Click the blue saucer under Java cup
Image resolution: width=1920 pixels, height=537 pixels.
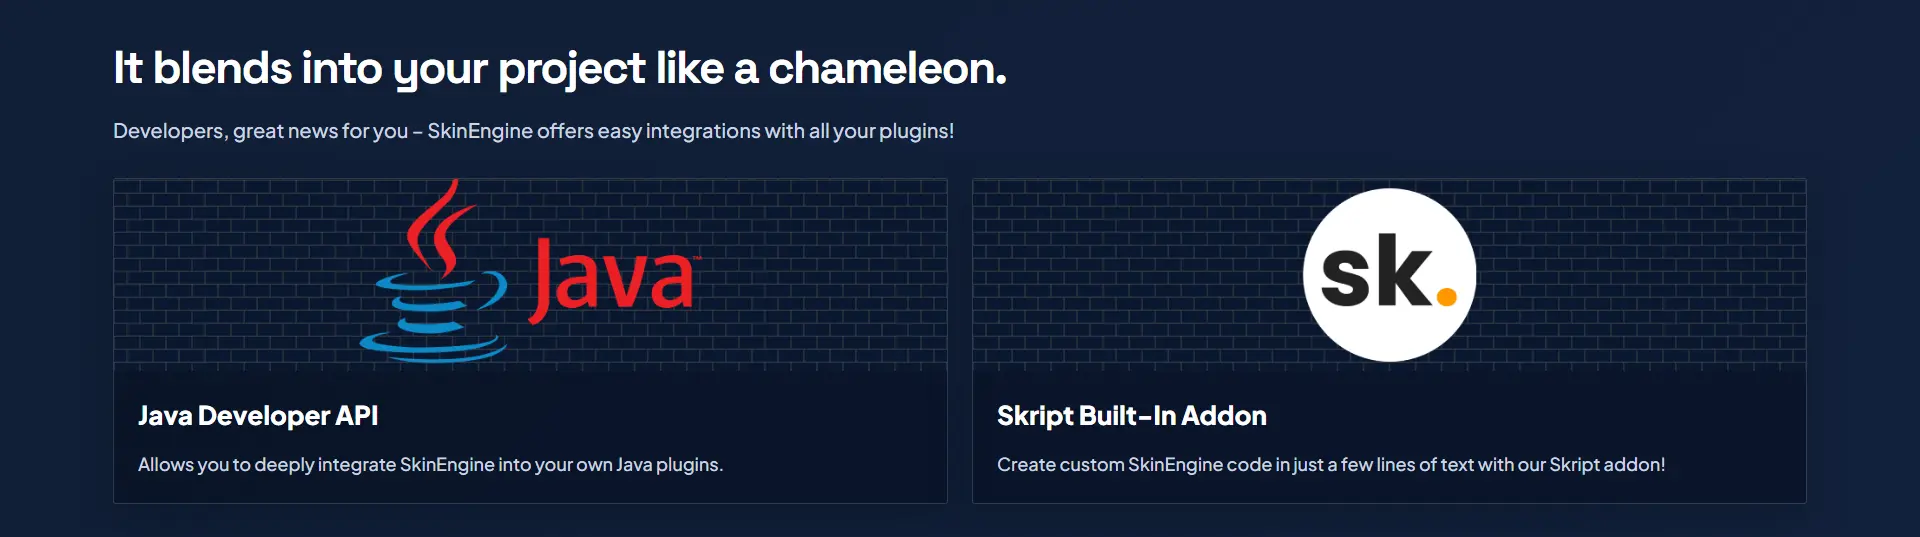434,347
